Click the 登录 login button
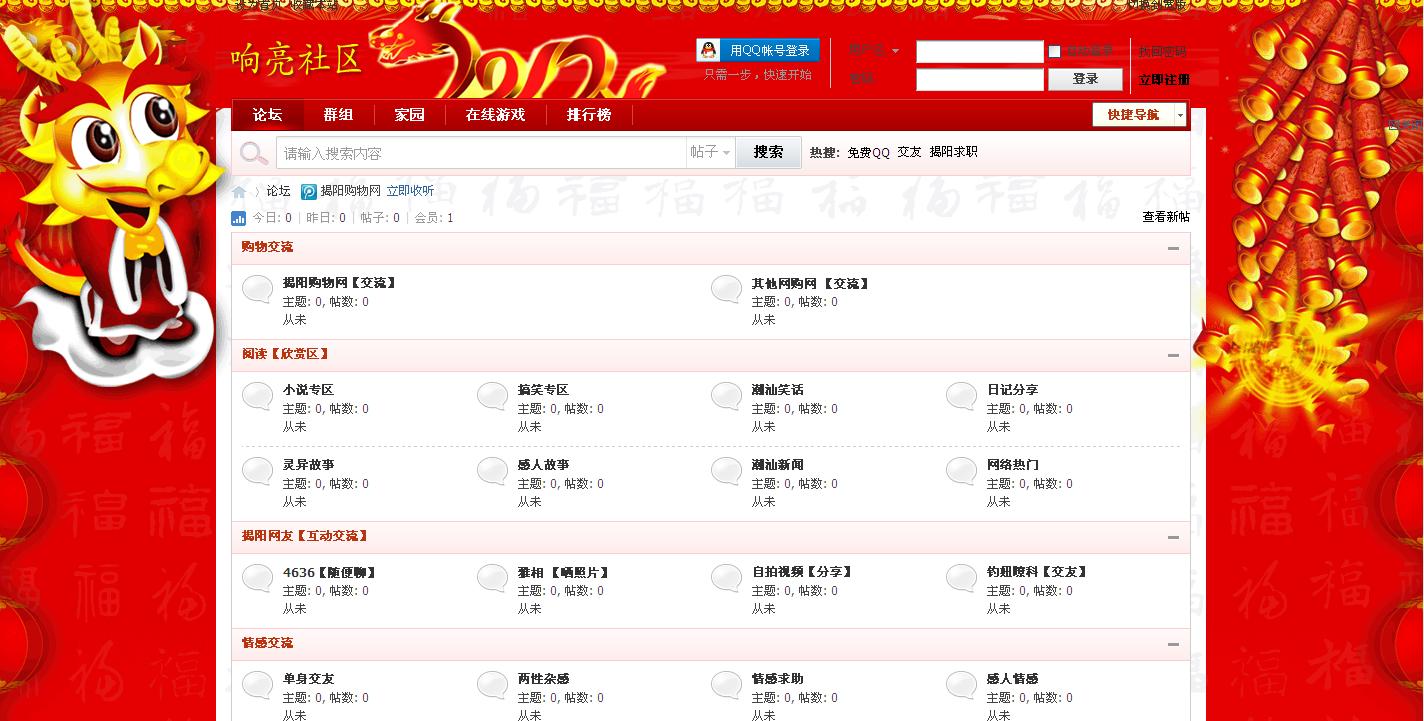Viewport: 1424px width, 721px height. (x=1085, y=78)
